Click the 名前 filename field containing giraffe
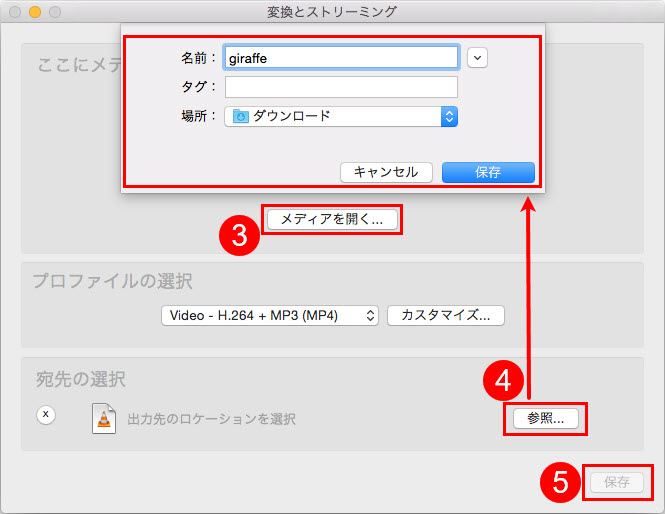The width and height of the screenshot is (665, 514). pyautogui.click(x=341, y=58)
